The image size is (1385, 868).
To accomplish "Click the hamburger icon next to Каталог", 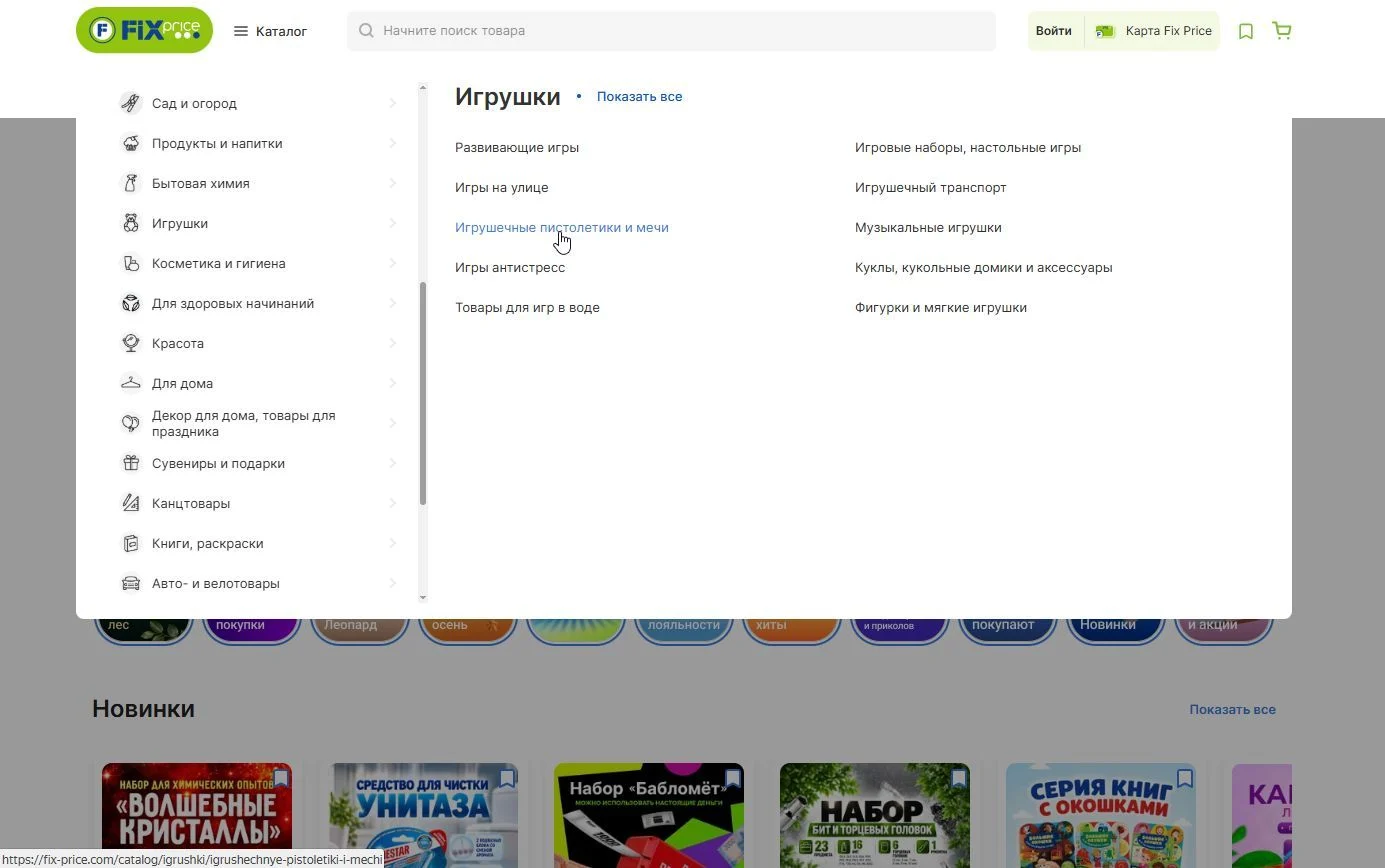I will pos(241,31).
